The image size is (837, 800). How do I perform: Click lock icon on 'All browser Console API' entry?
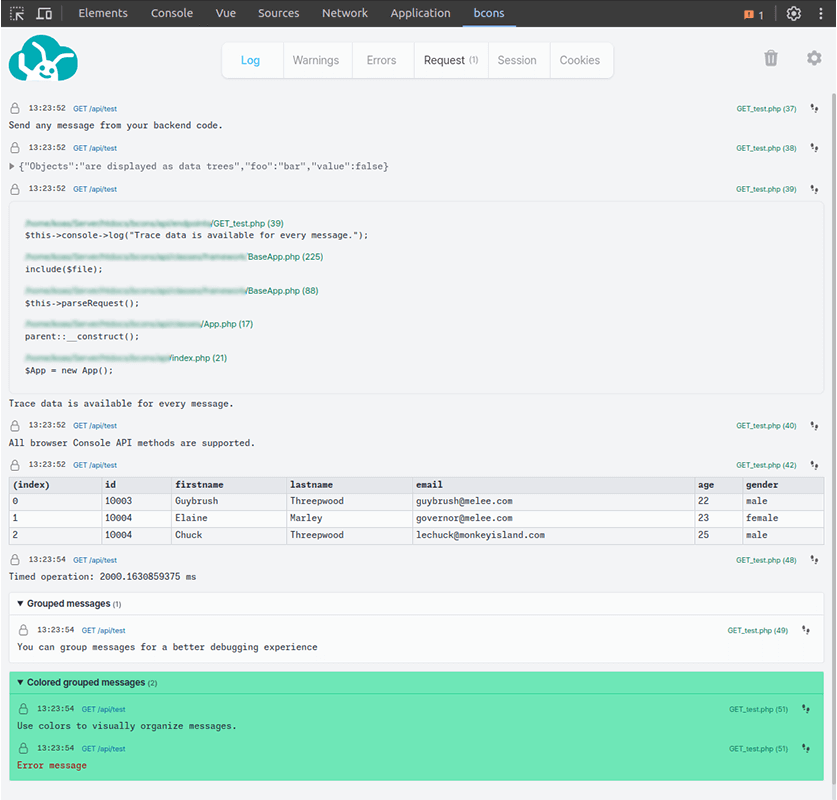pyautogui.click(x=15, y=425)
